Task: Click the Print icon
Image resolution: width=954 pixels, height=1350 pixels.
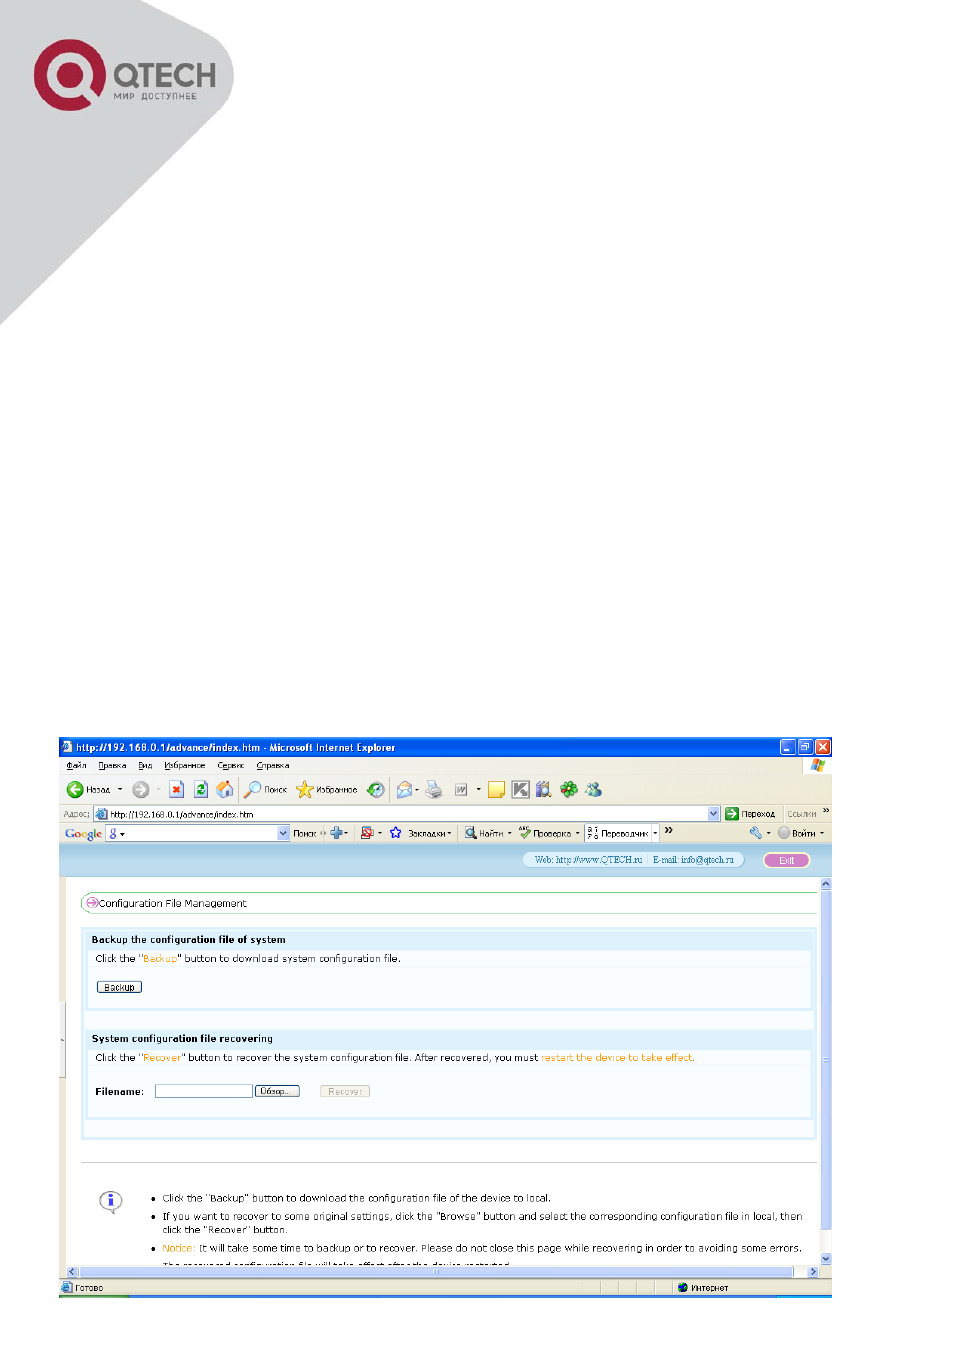Action: pyautogui.click(x=434, y=789)
